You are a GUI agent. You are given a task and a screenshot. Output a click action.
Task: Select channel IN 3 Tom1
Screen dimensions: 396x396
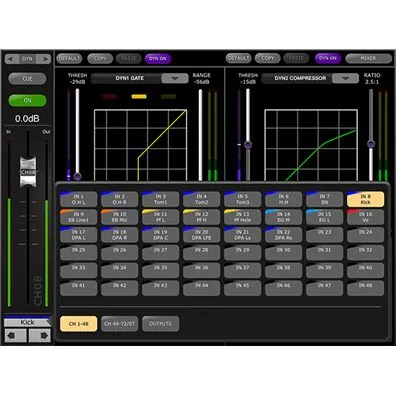(160, 199)
